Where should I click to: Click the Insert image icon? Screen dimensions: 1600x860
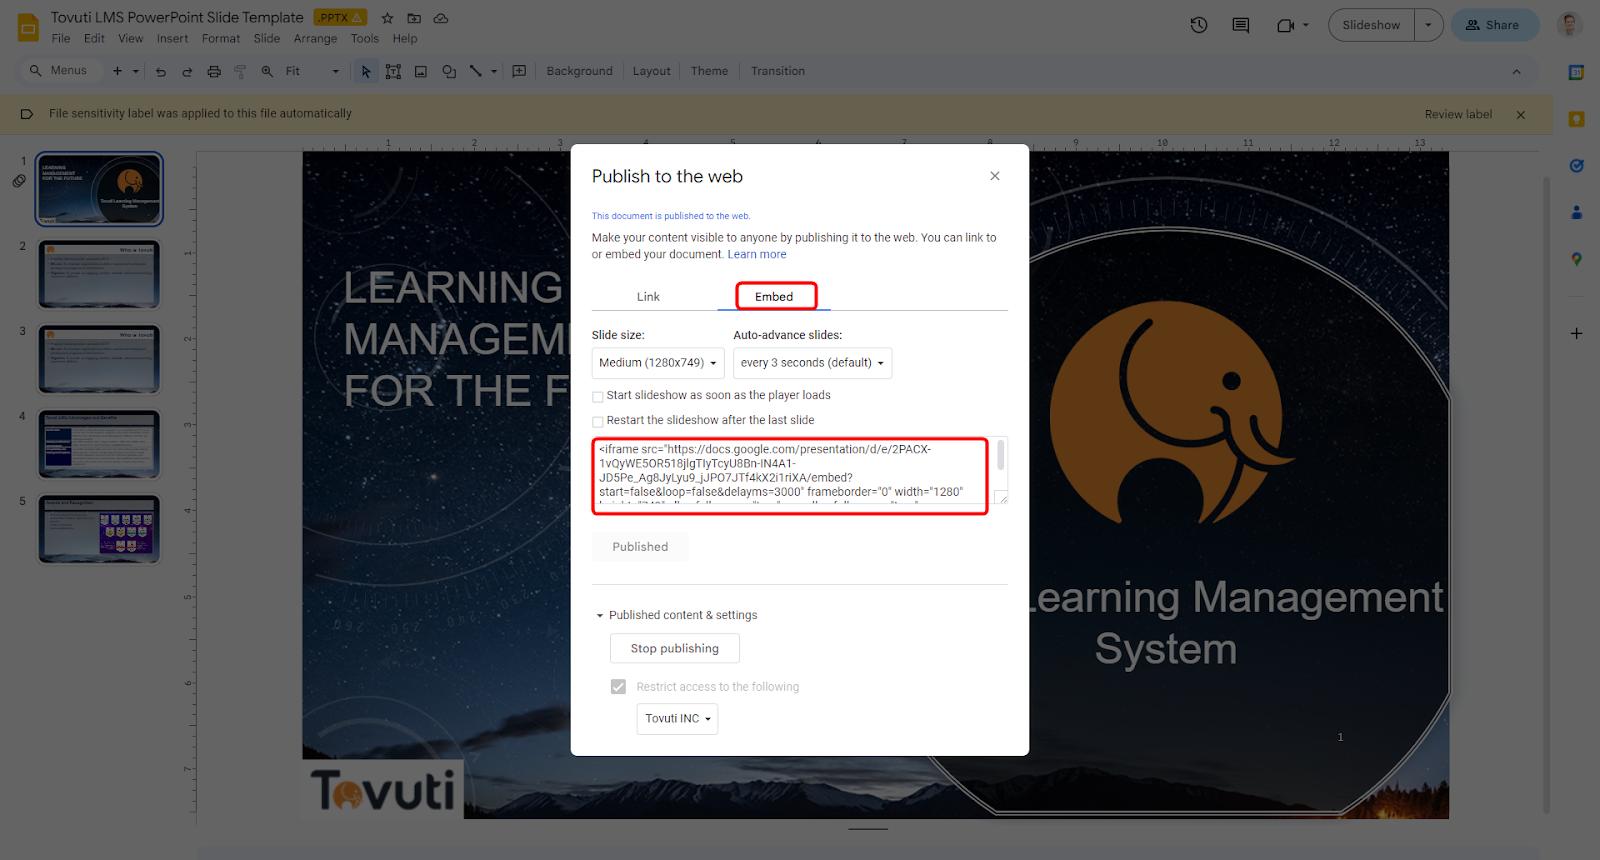(x=421, y=71)
